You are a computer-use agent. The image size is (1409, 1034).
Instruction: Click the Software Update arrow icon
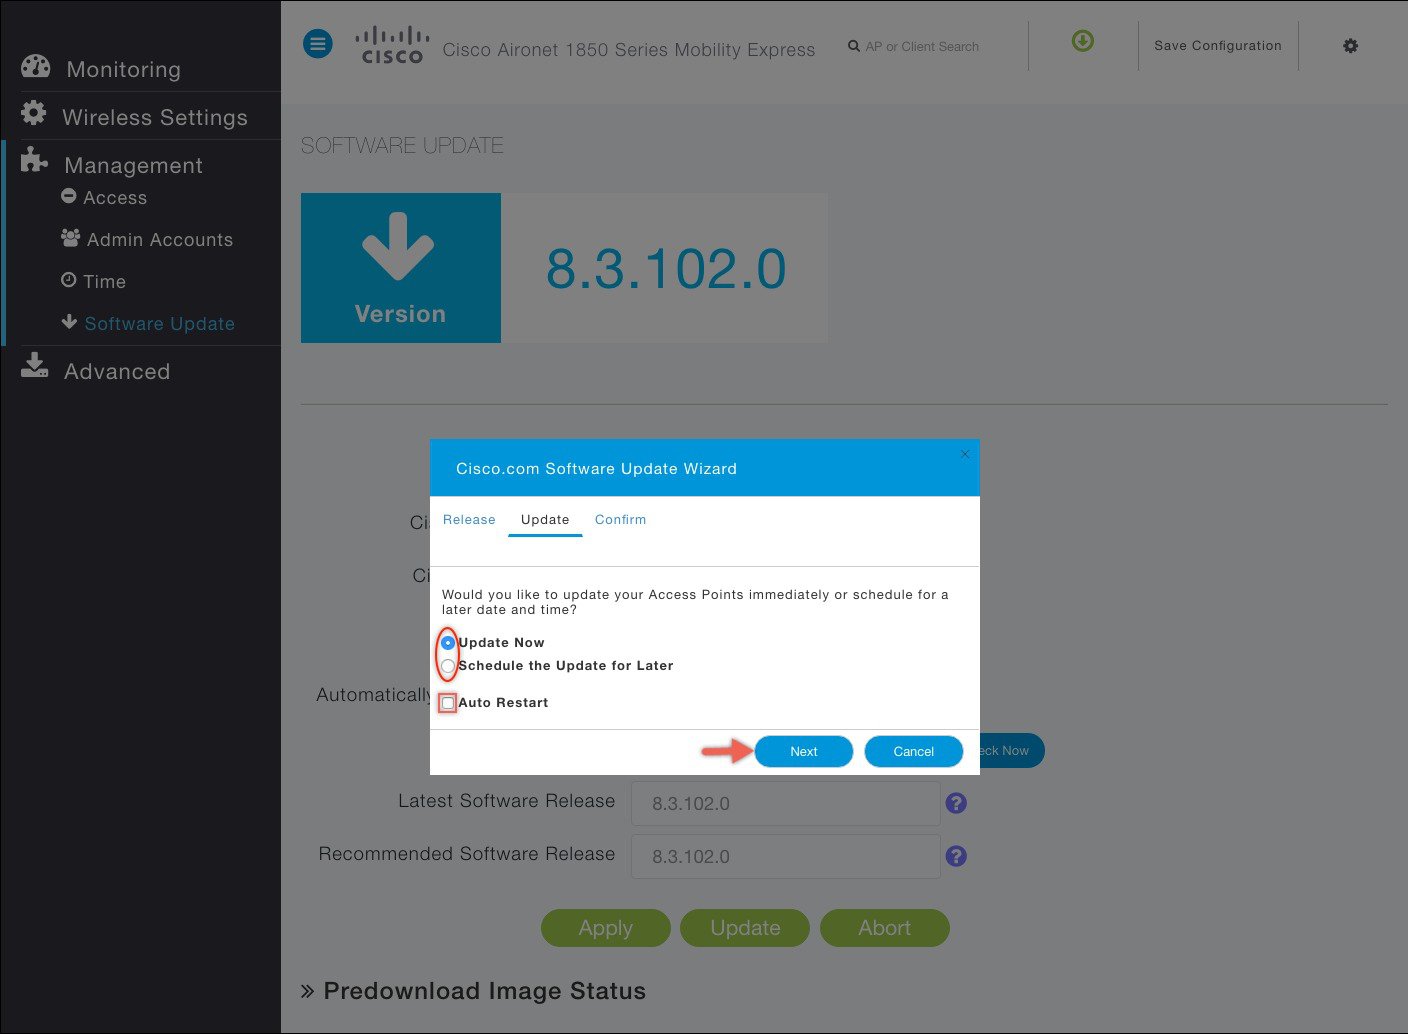coord(69,322)
